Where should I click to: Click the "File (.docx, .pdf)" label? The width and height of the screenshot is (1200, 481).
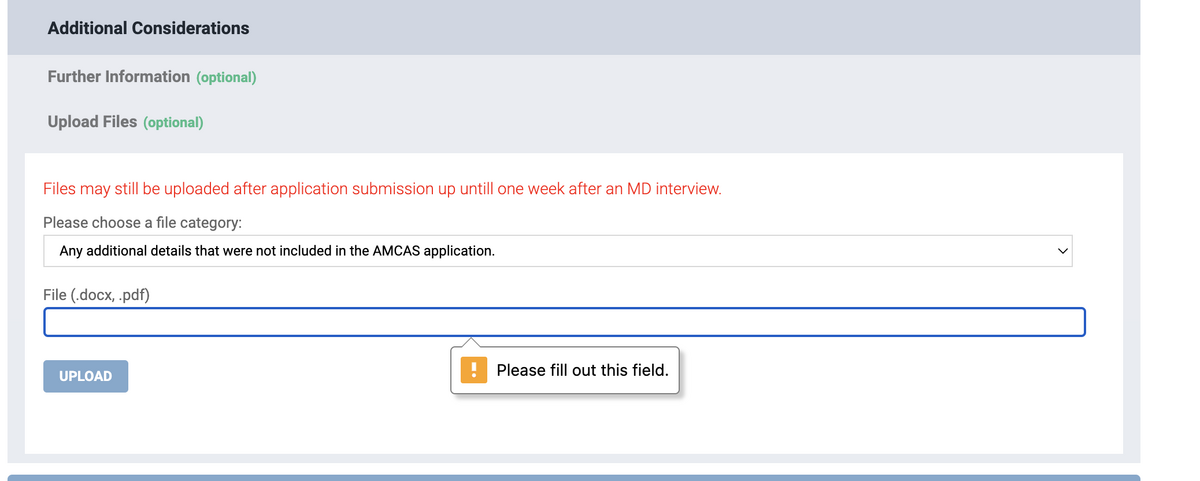coord(97,294)
